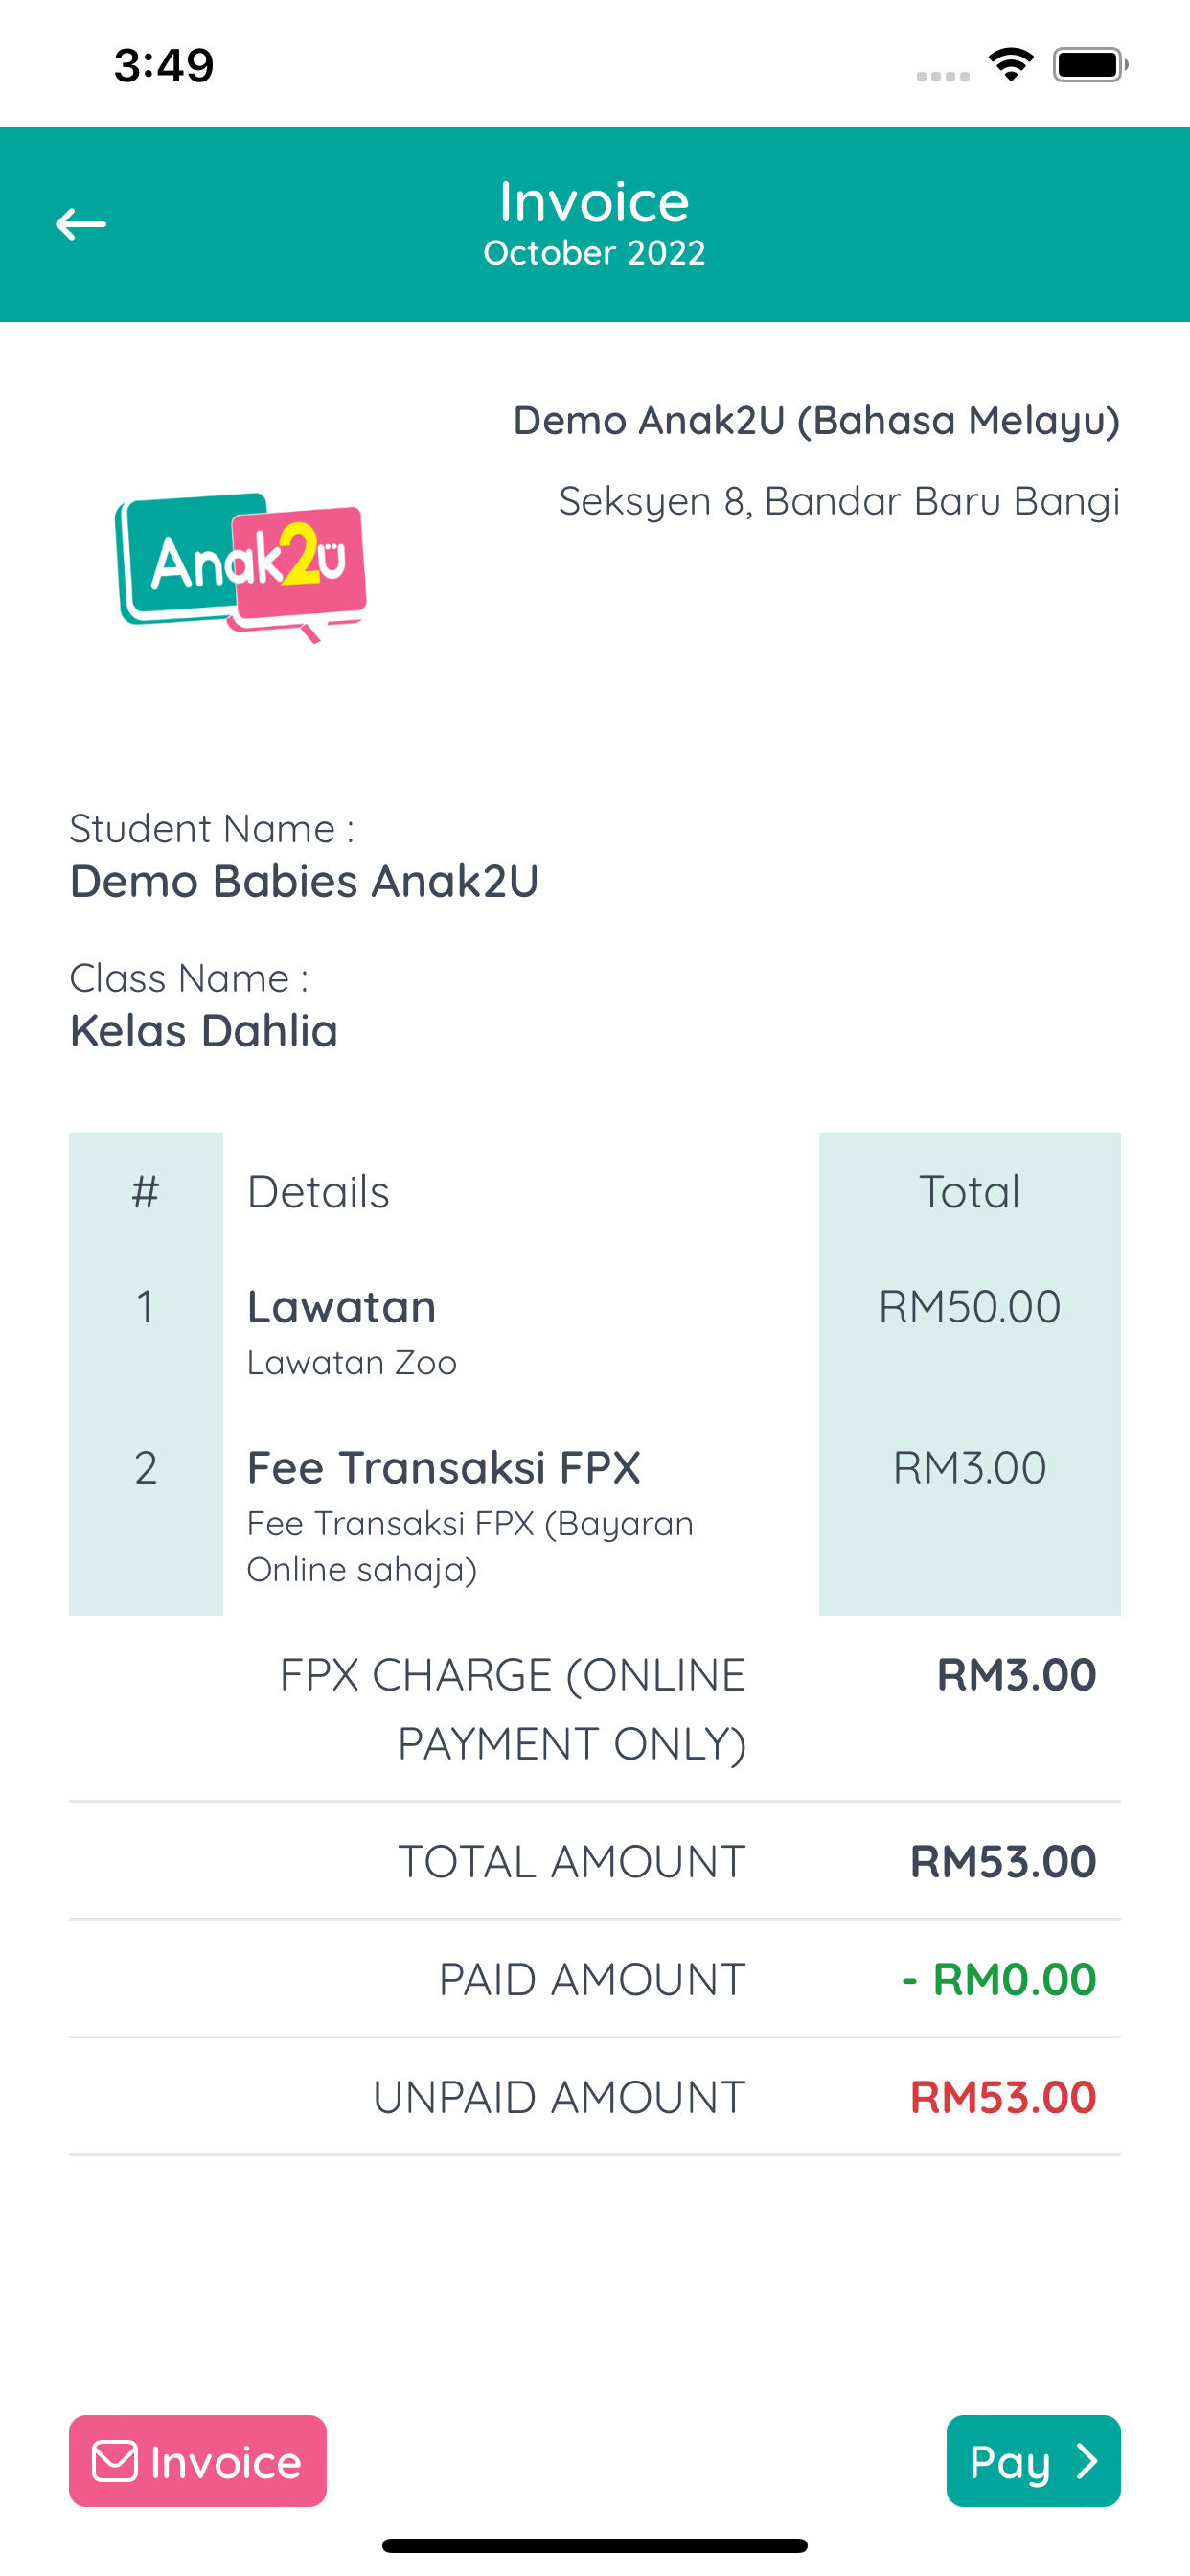1190x2576 pixels.
Task: Tap the signal dots indicator
Action: point(943,76)
